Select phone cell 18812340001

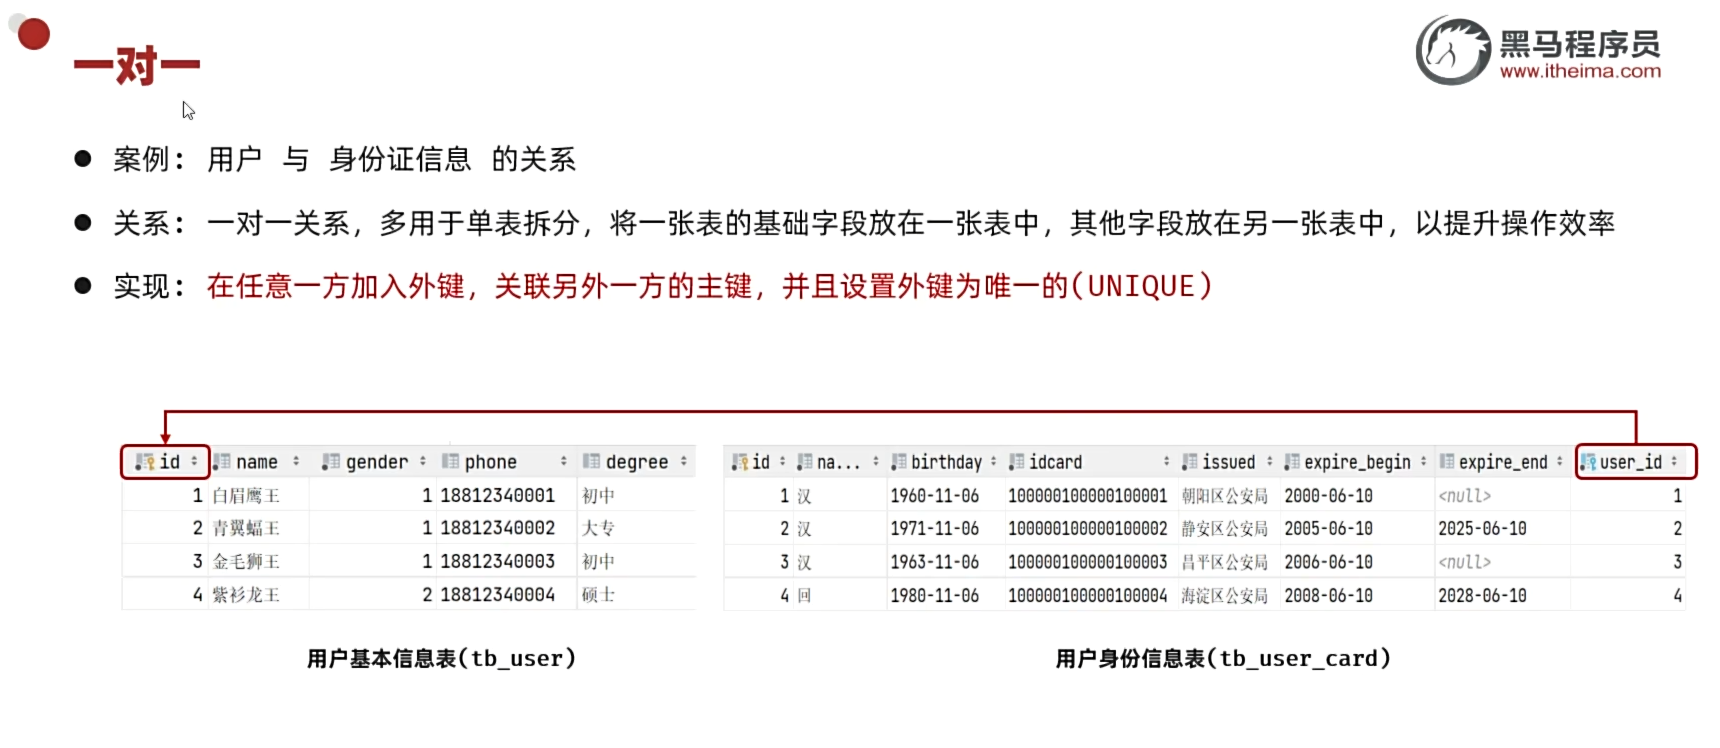point(497,496)
